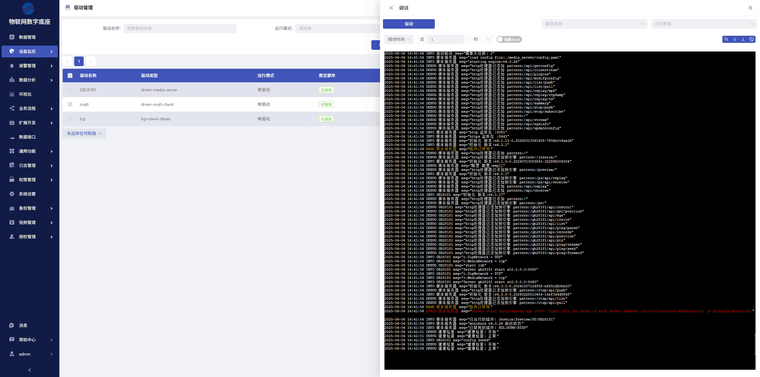
Task: Check the GB28181 row checkbox
Action: (70, 90)
